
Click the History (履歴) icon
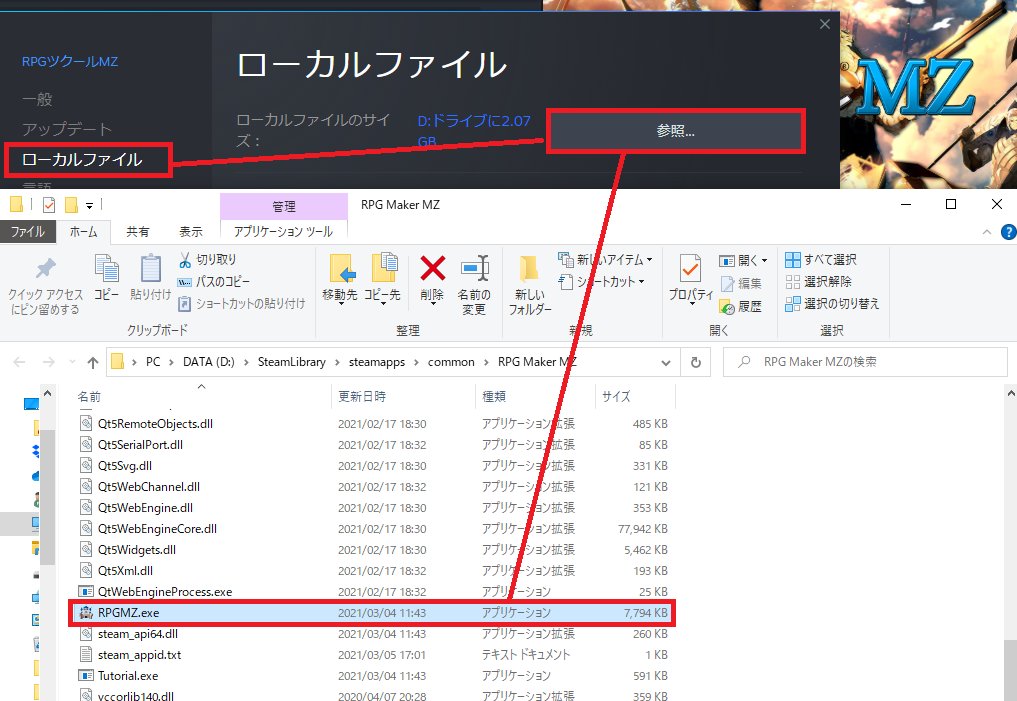726,306
